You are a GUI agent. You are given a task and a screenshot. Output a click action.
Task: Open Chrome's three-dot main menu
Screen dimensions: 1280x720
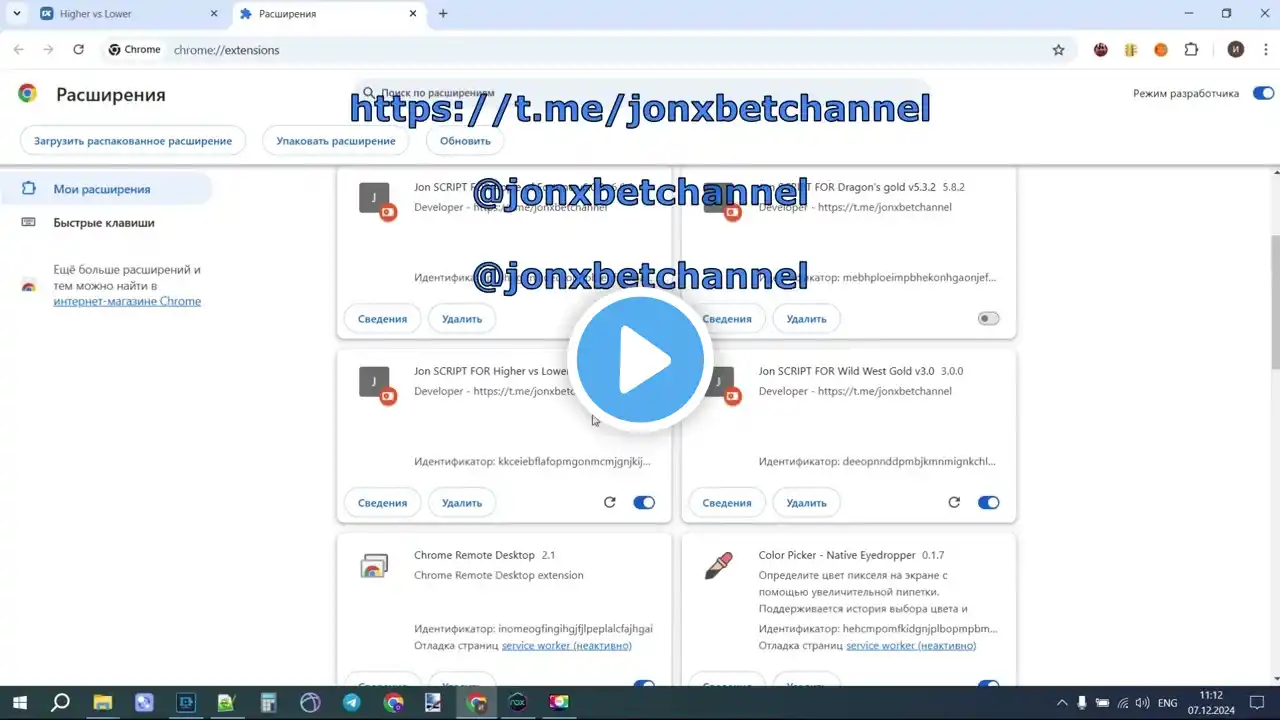tap(1266, 49)
